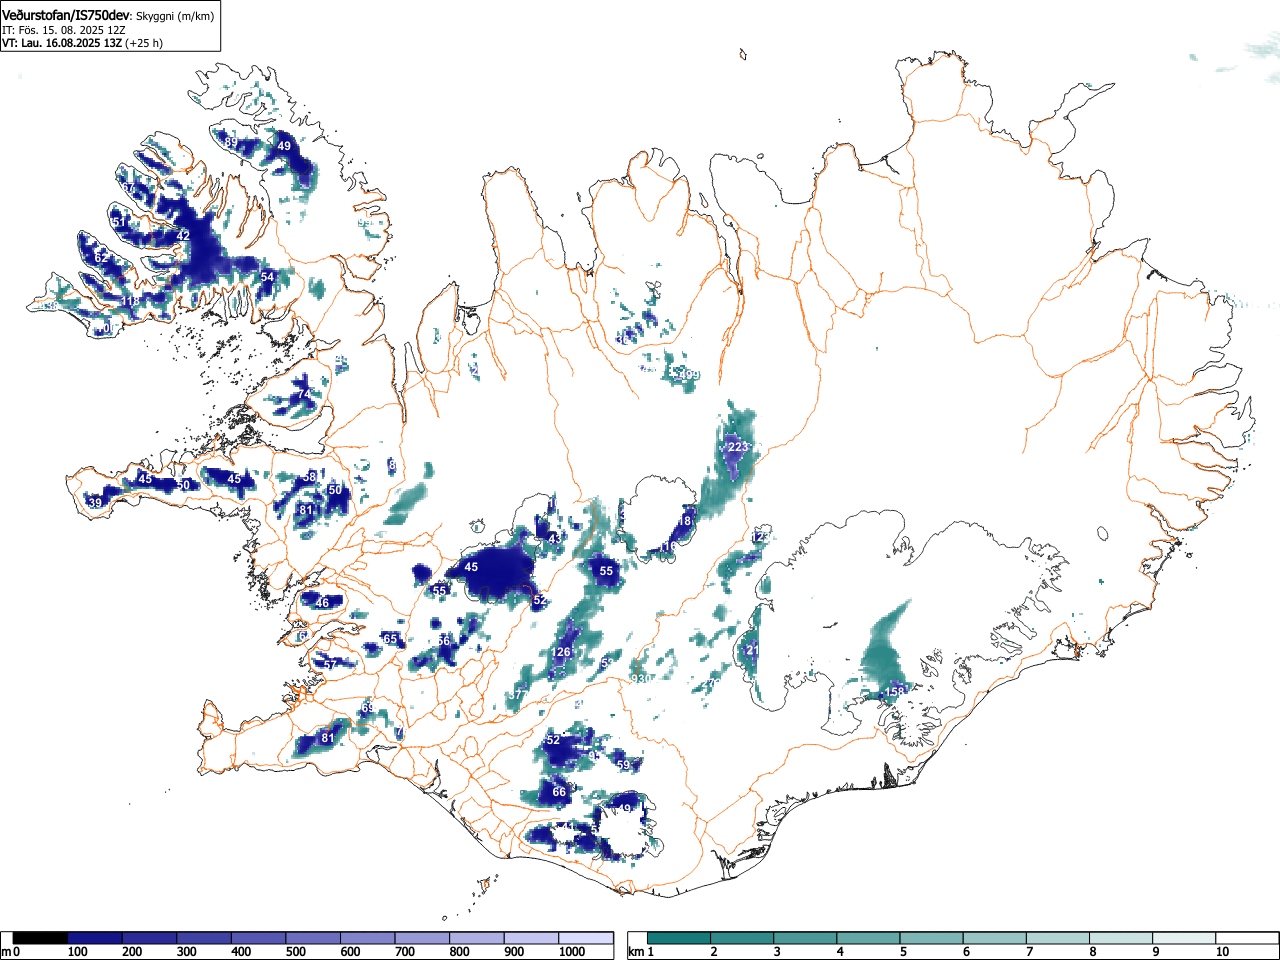Click the 'km' unit label on legend
The width and height of the screenshot is (1280, 960).
coord(636,952)
